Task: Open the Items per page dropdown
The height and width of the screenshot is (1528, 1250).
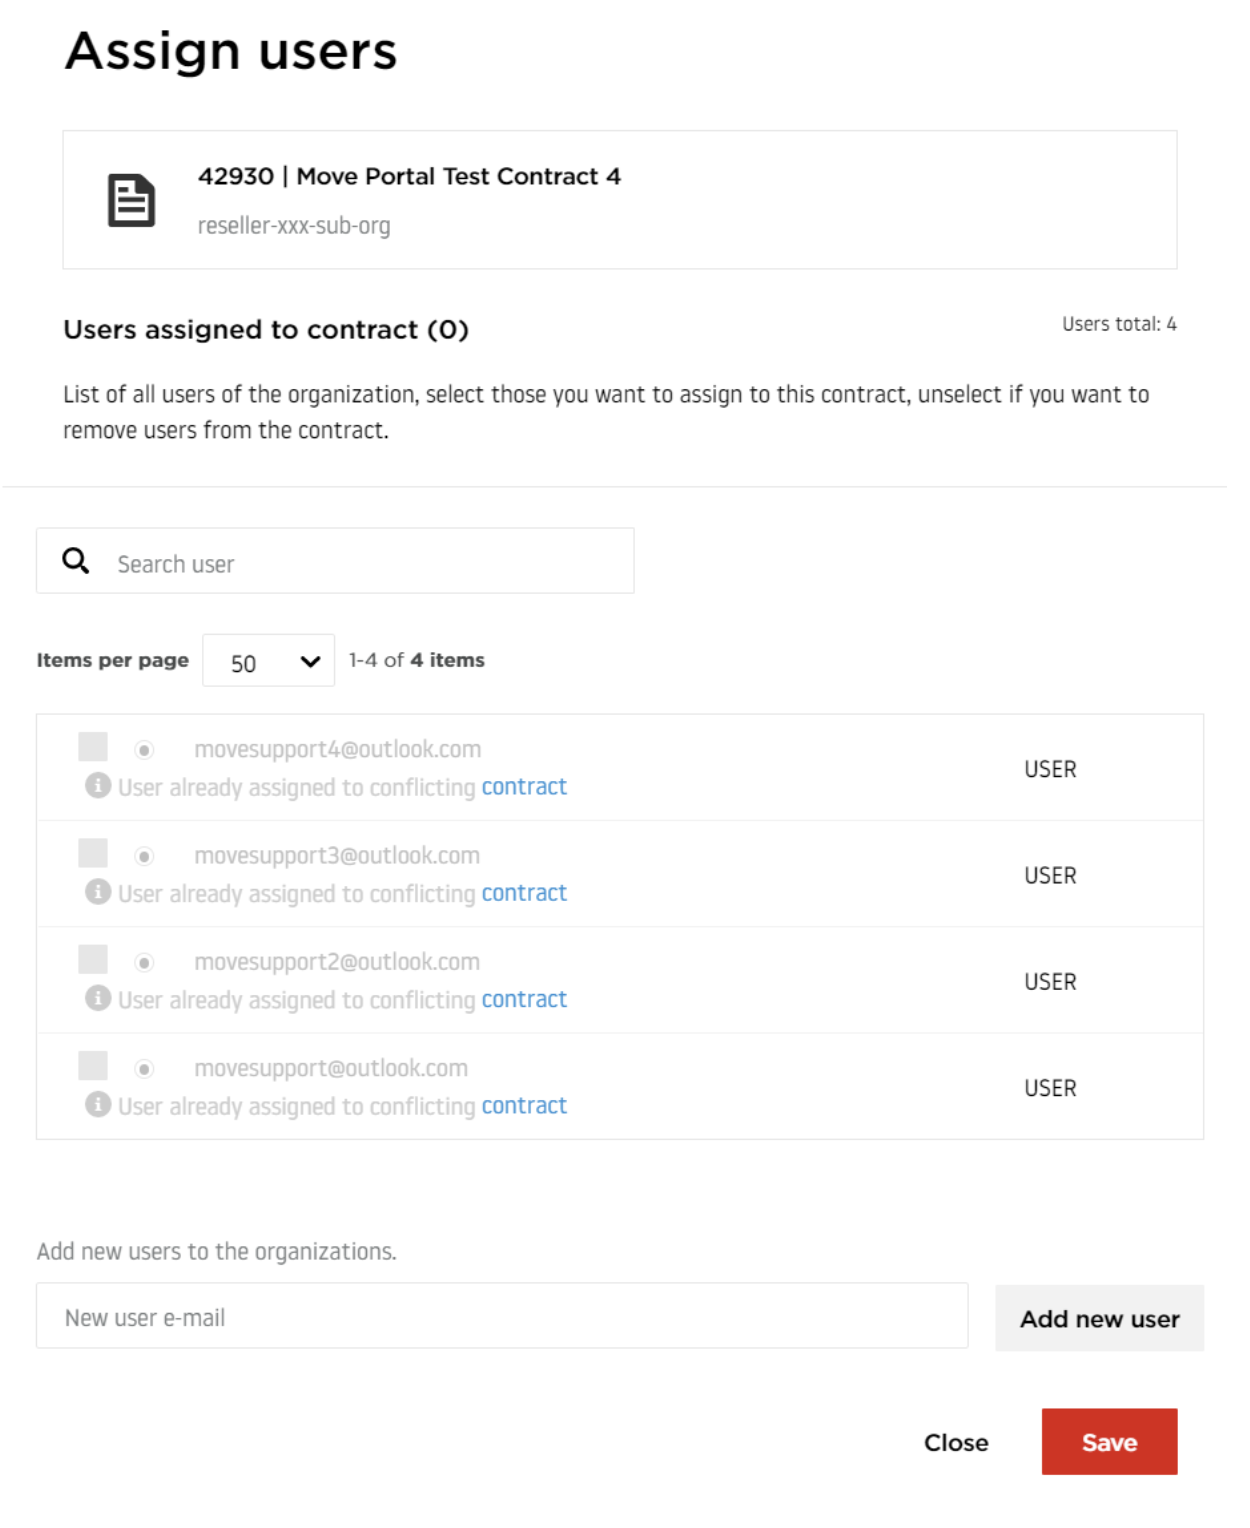Action: [268, 661]
